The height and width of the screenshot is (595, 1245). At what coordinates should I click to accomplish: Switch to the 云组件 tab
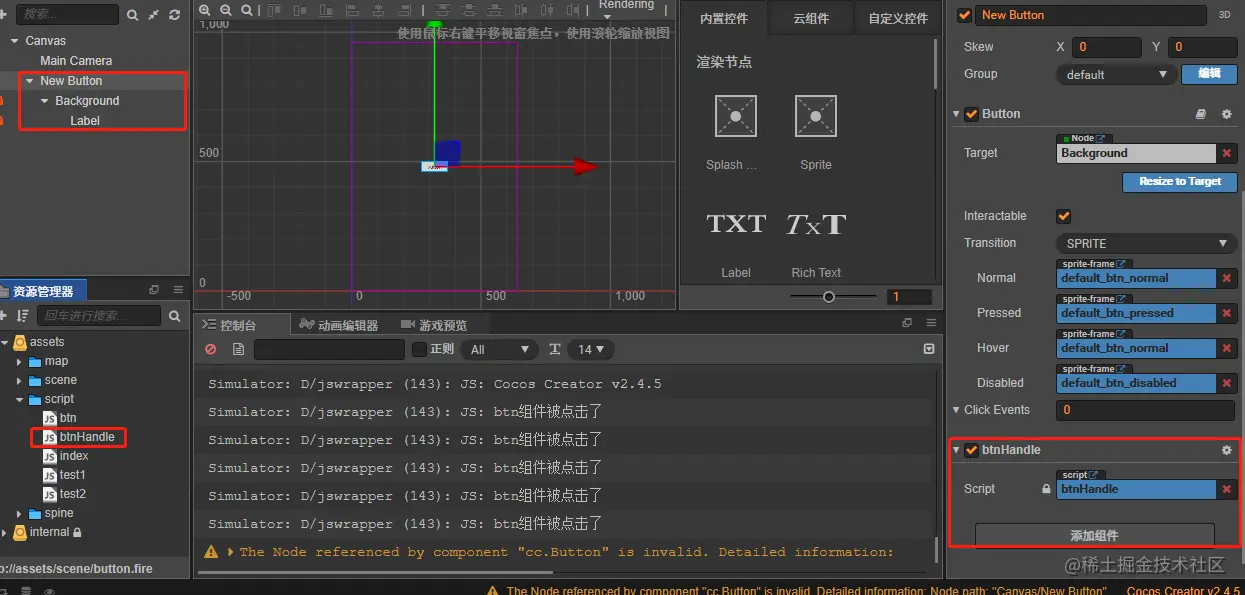tap(811, 18)
